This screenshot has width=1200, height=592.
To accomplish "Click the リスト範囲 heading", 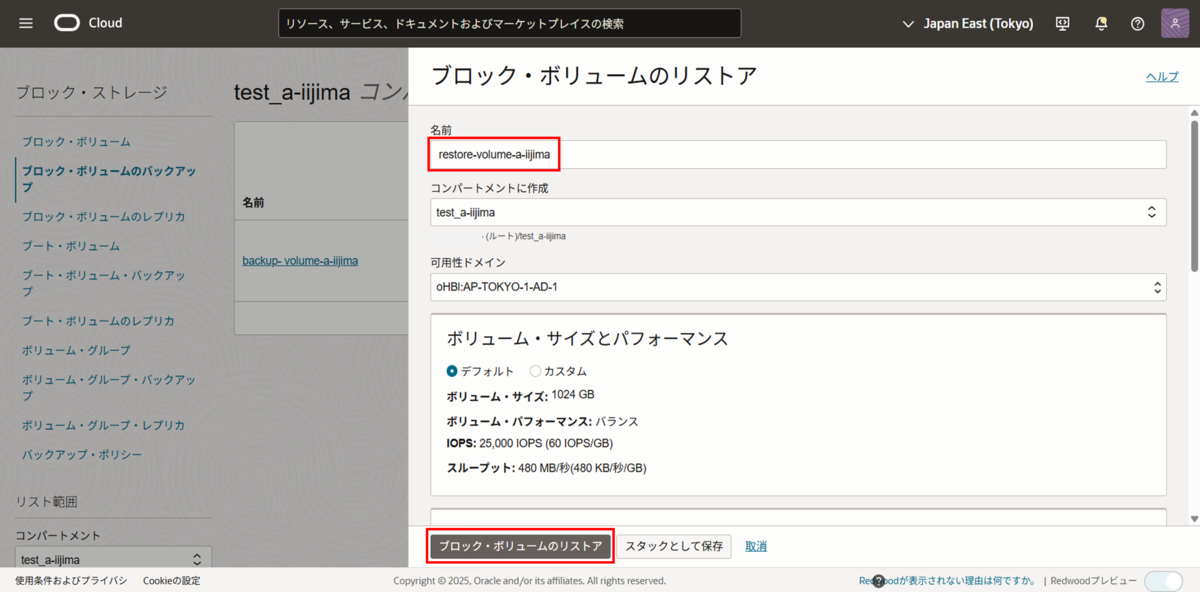I will 46,502.
